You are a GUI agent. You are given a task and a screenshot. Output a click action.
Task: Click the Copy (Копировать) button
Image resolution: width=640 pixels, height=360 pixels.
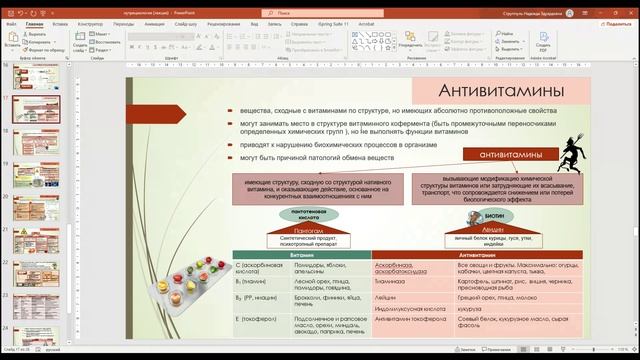click(36, 42)
